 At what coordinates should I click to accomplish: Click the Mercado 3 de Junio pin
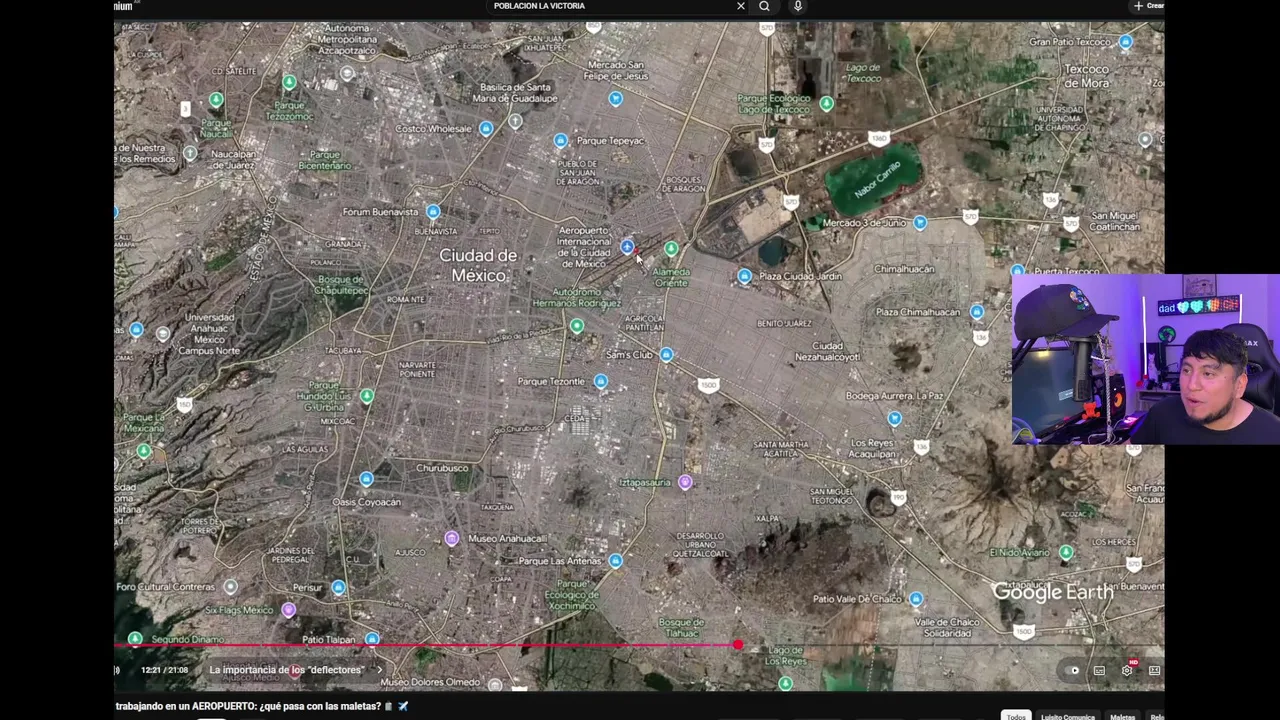click(920, 223)
